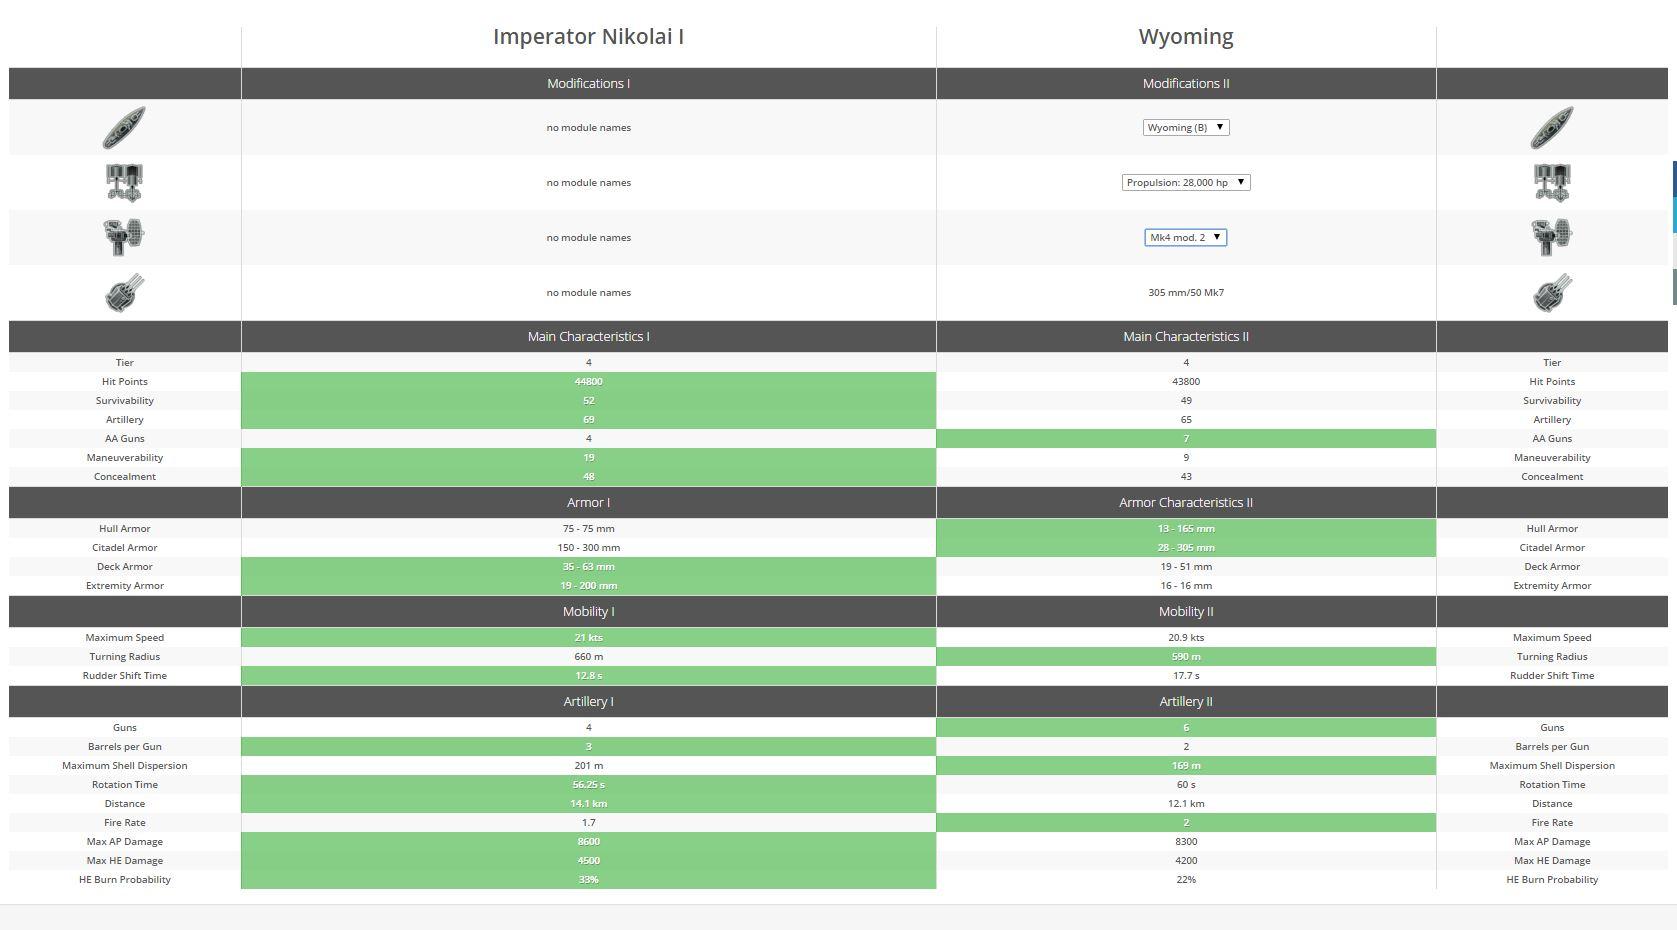The width and height of the screenshot is (1677, 930).
Task: Open the Mk4 mod. 2 fire control dropdown
Action: coord(1186,237)
